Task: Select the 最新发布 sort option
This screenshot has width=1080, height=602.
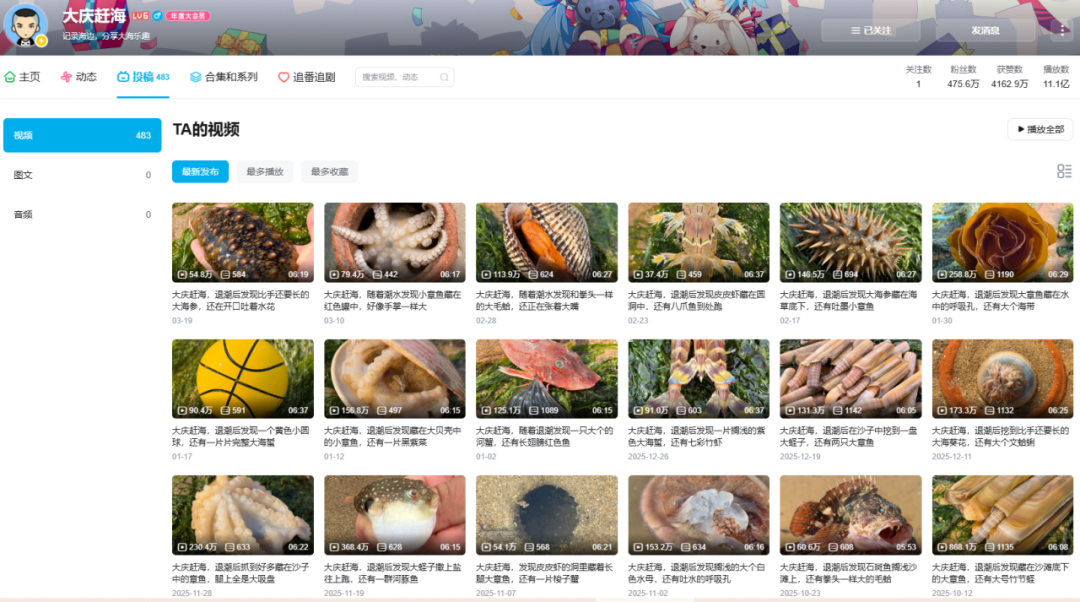Action: (200, 172)
